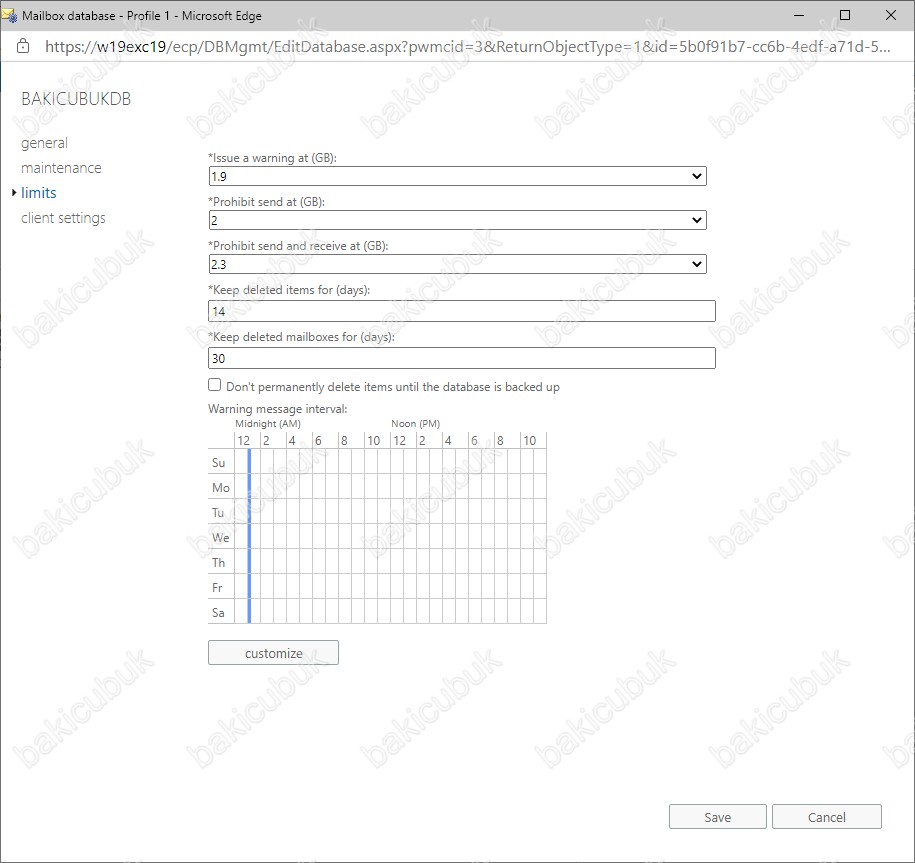This screenshot has width=915, height=863.
Task: Click the 'Keep deleted mailboxes for (days)' field
Action: point(462,358)
